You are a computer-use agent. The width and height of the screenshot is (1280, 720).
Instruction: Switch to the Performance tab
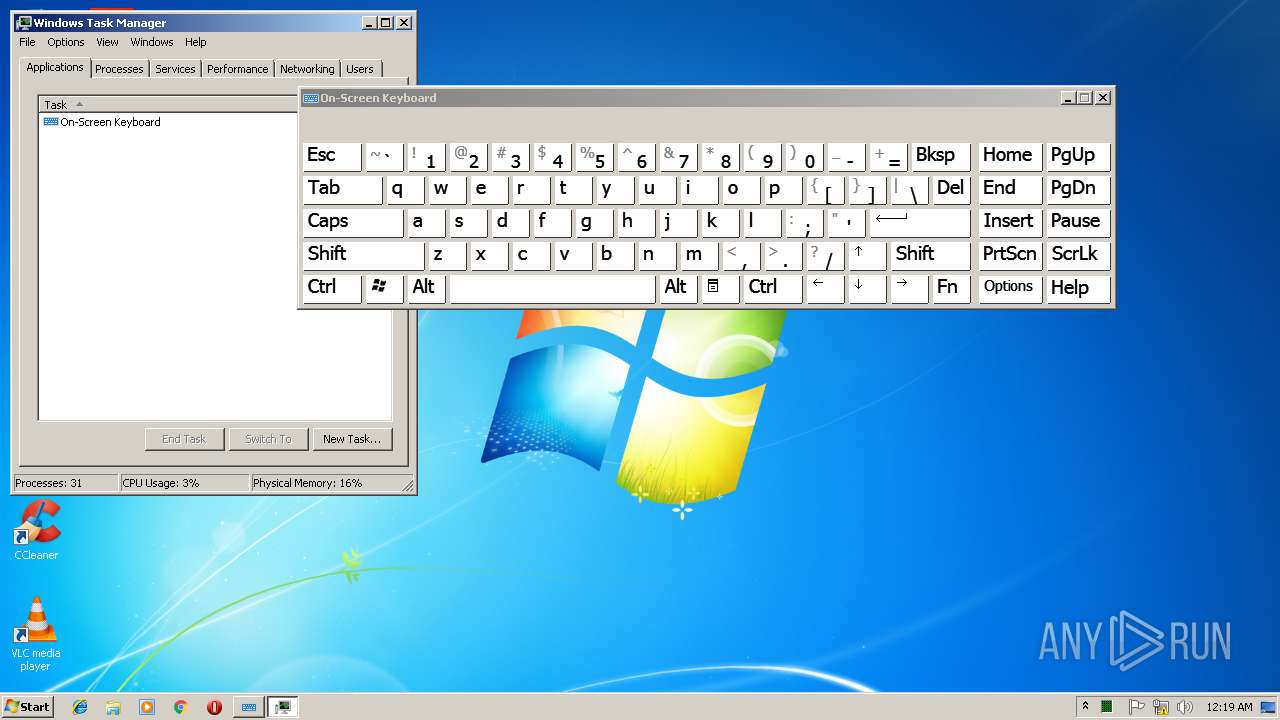(x=238, y=69)
